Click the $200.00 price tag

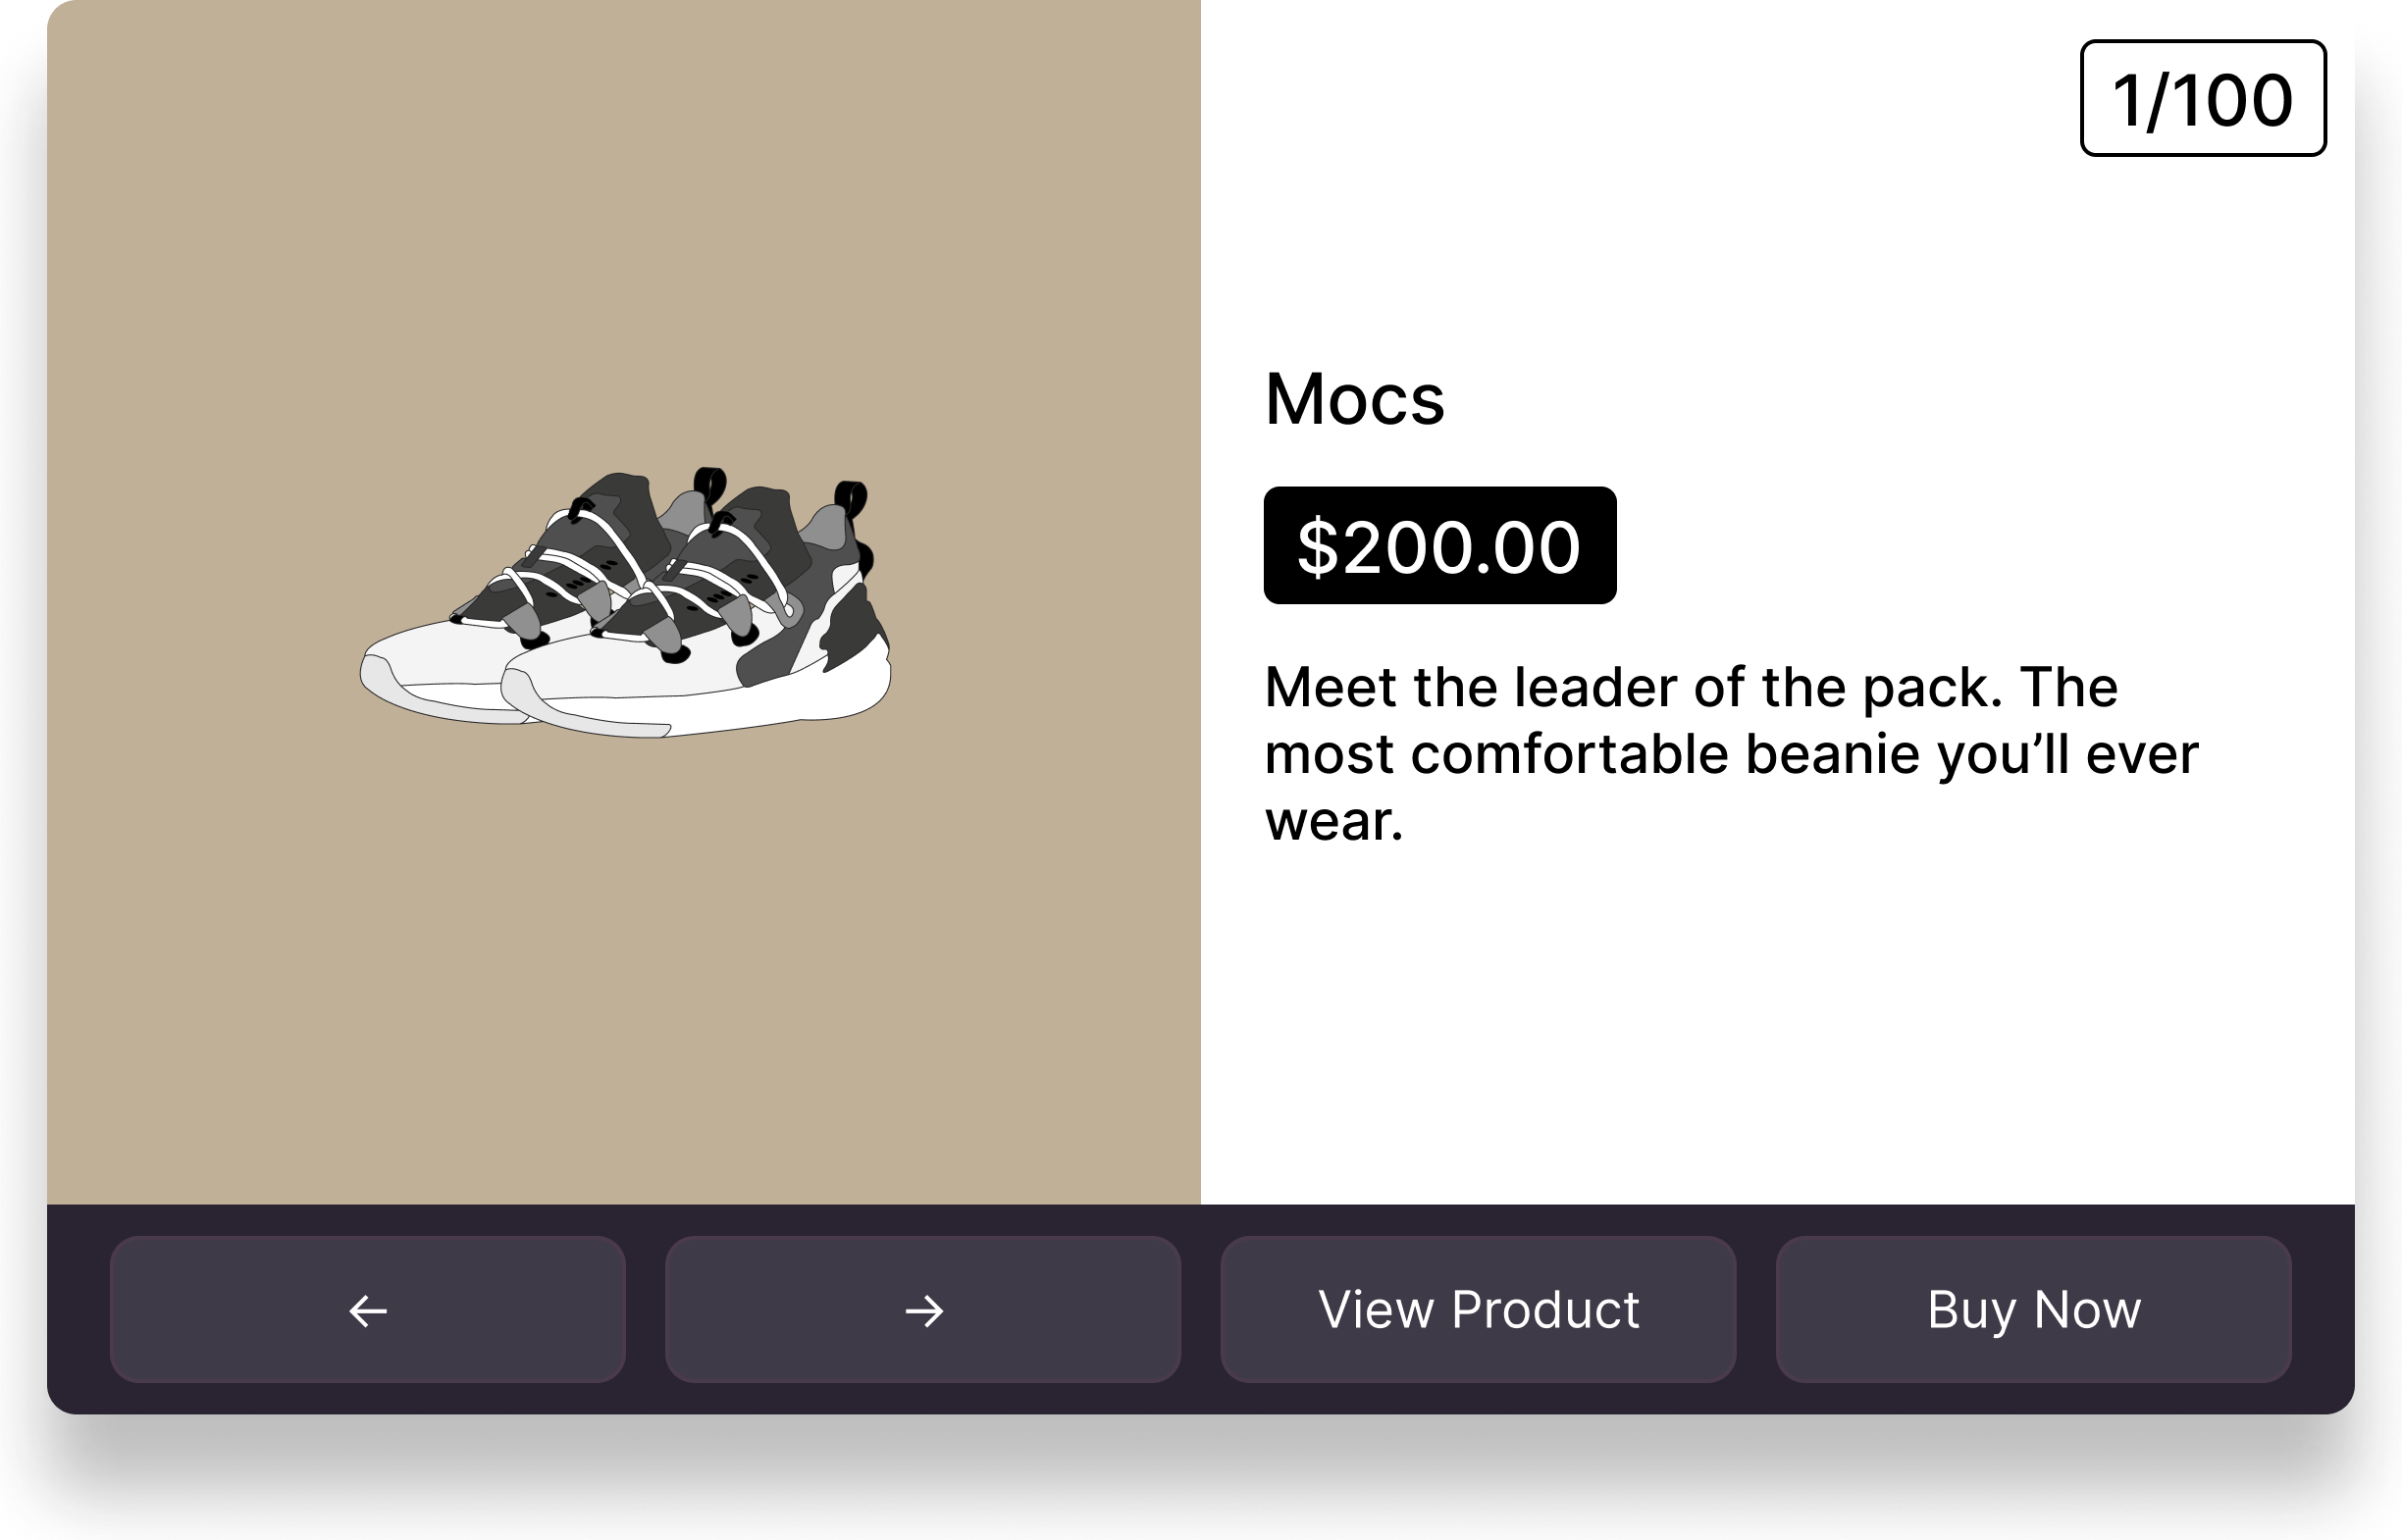tap(1439, 546)
